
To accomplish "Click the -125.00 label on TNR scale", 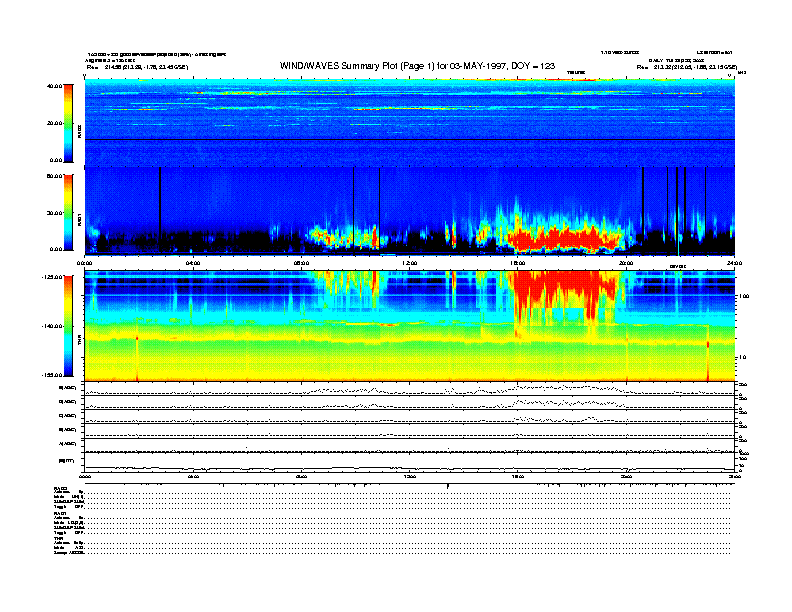I will pyautogui.click(x=53, y=277).
